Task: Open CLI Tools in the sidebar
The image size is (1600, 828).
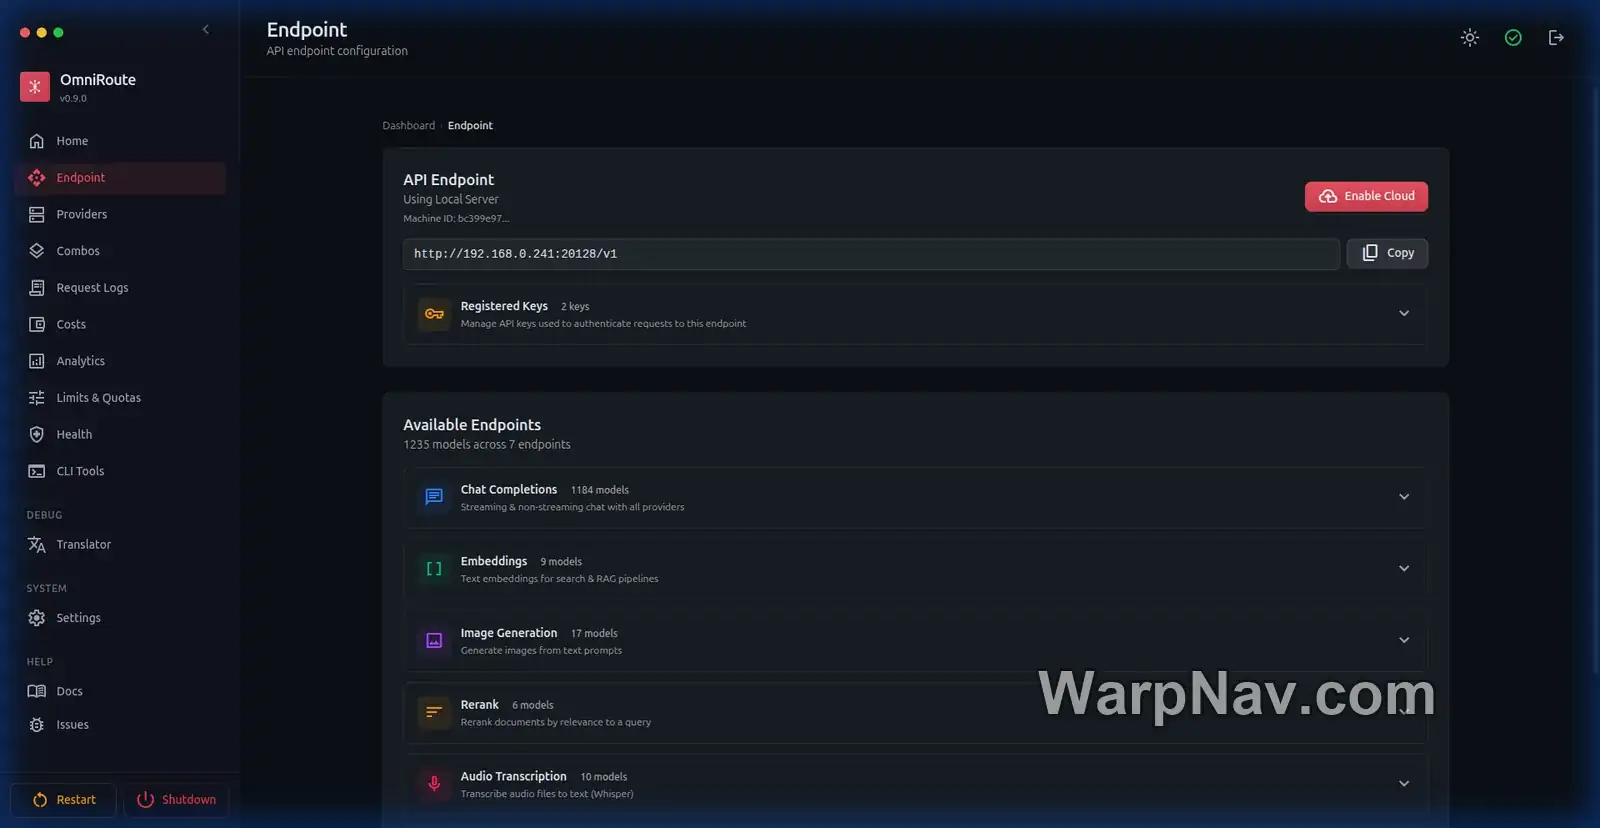Action: click(120, 471)
